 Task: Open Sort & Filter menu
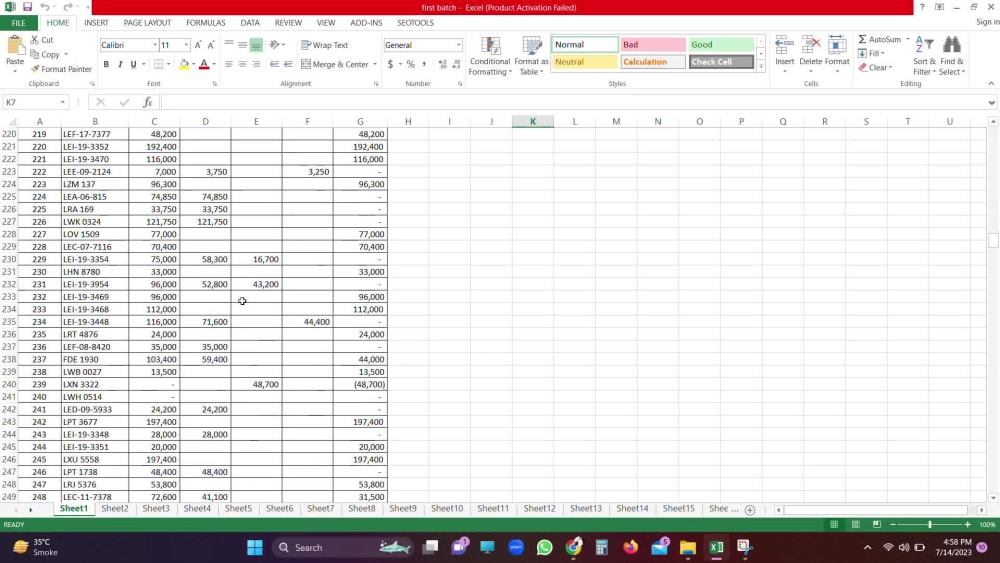click(x=924, y=56)
